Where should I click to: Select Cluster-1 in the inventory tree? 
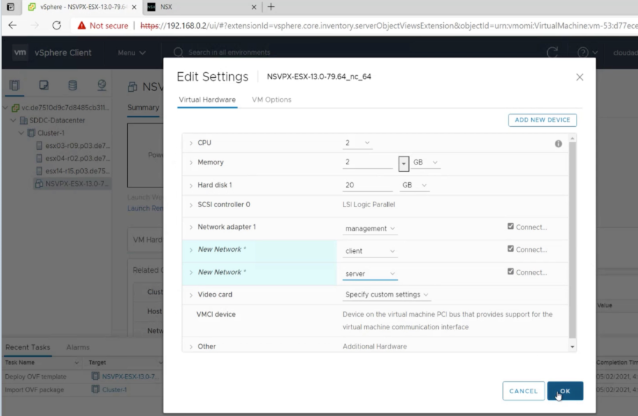pos(51,133)
